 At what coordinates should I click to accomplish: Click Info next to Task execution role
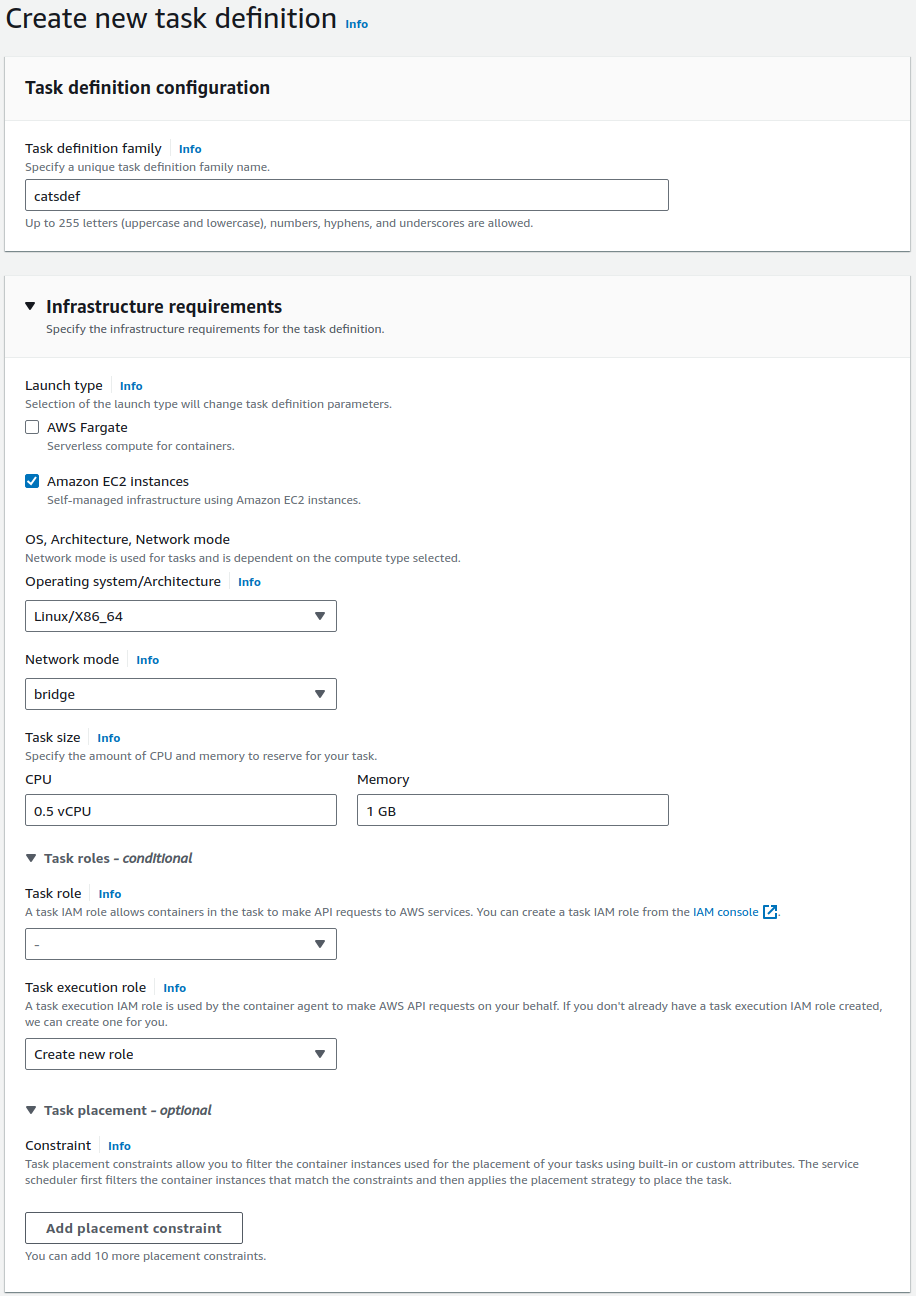(x=175, y=988)
